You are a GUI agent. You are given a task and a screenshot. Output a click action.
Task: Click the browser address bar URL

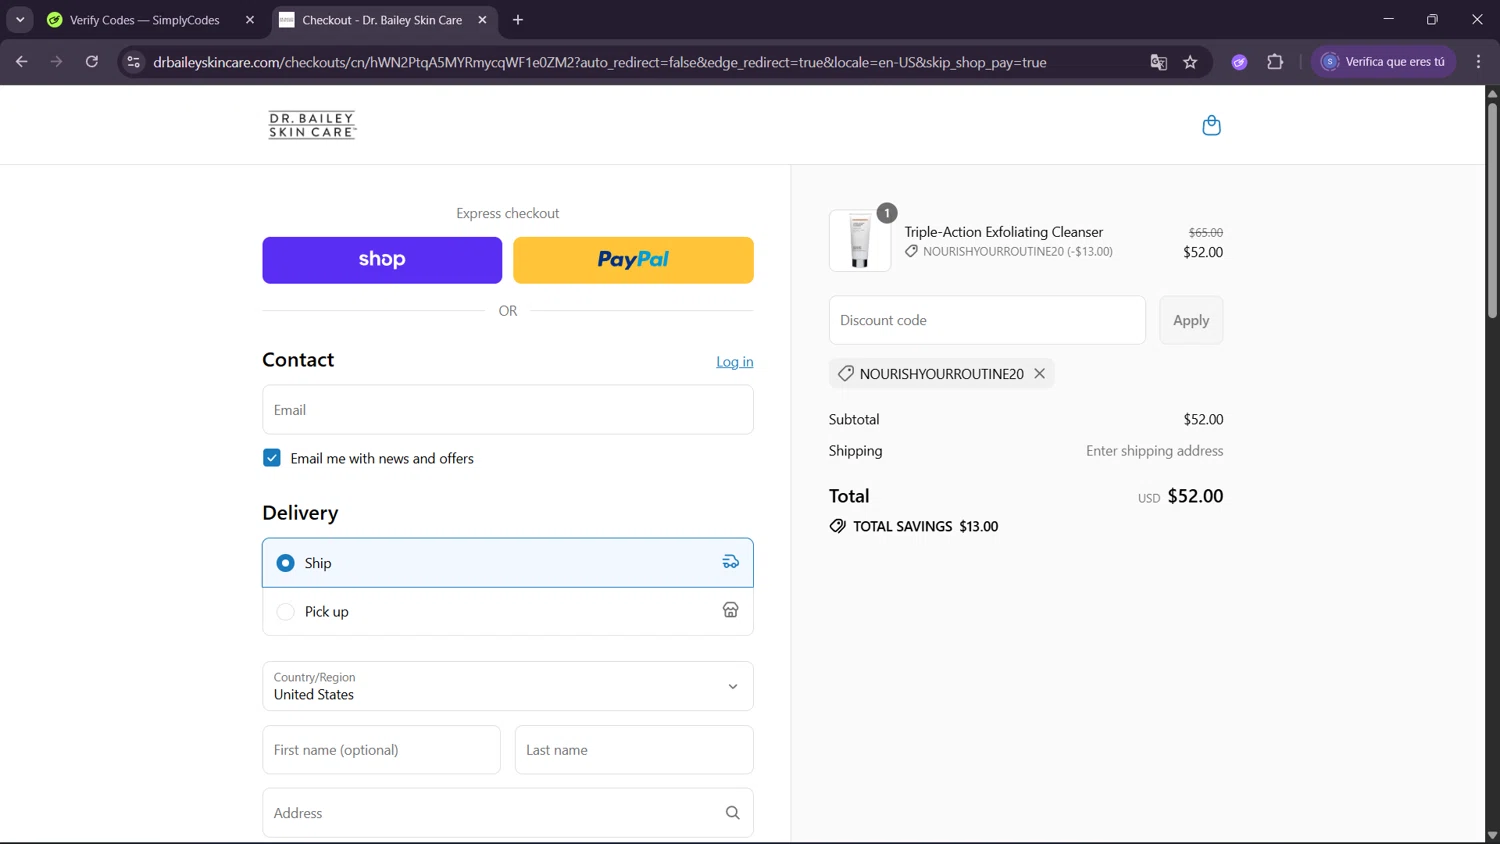pos(600,62)
